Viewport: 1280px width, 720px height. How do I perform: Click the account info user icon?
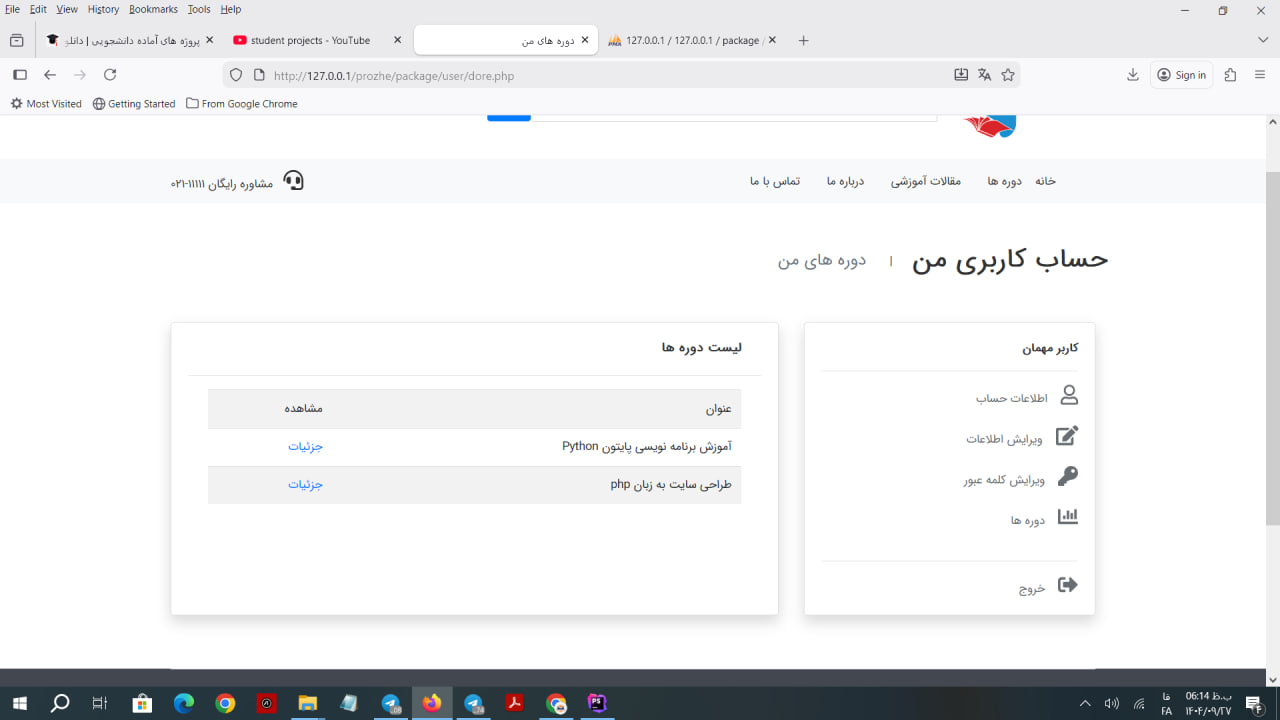[1068, 396]
